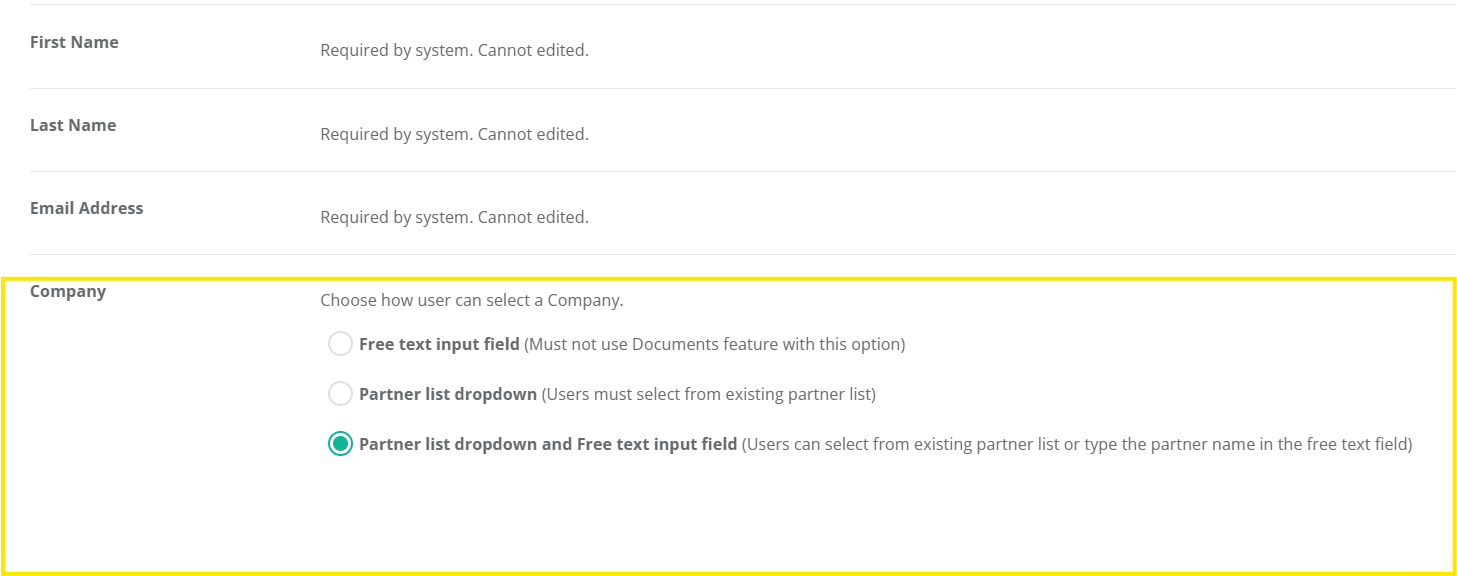
Task: Click the unselected Partner list dropdown radio circle
Action: point(340,393)
